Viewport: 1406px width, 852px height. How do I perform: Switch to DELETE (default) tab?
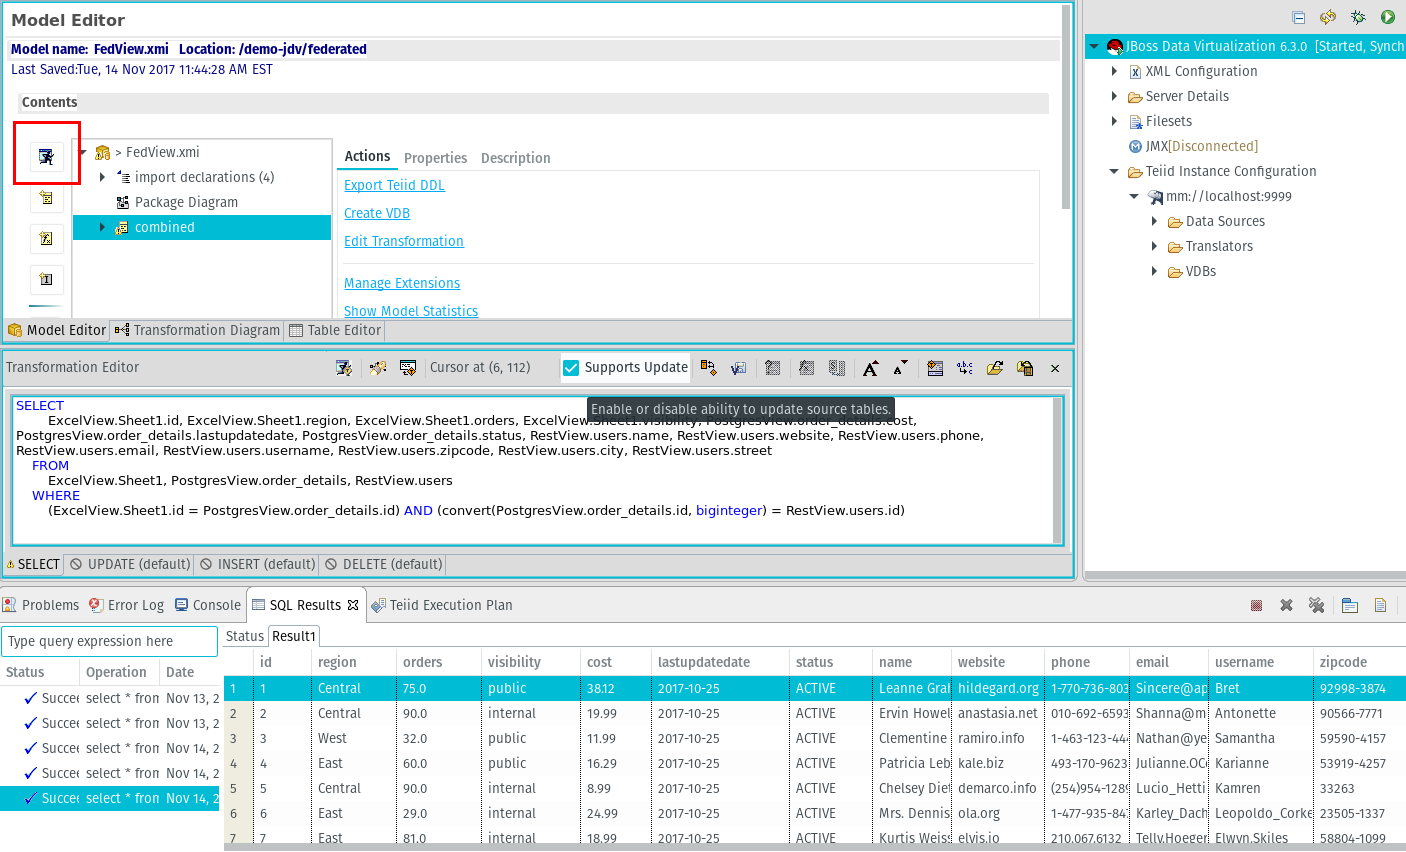[x=382, y=564]
